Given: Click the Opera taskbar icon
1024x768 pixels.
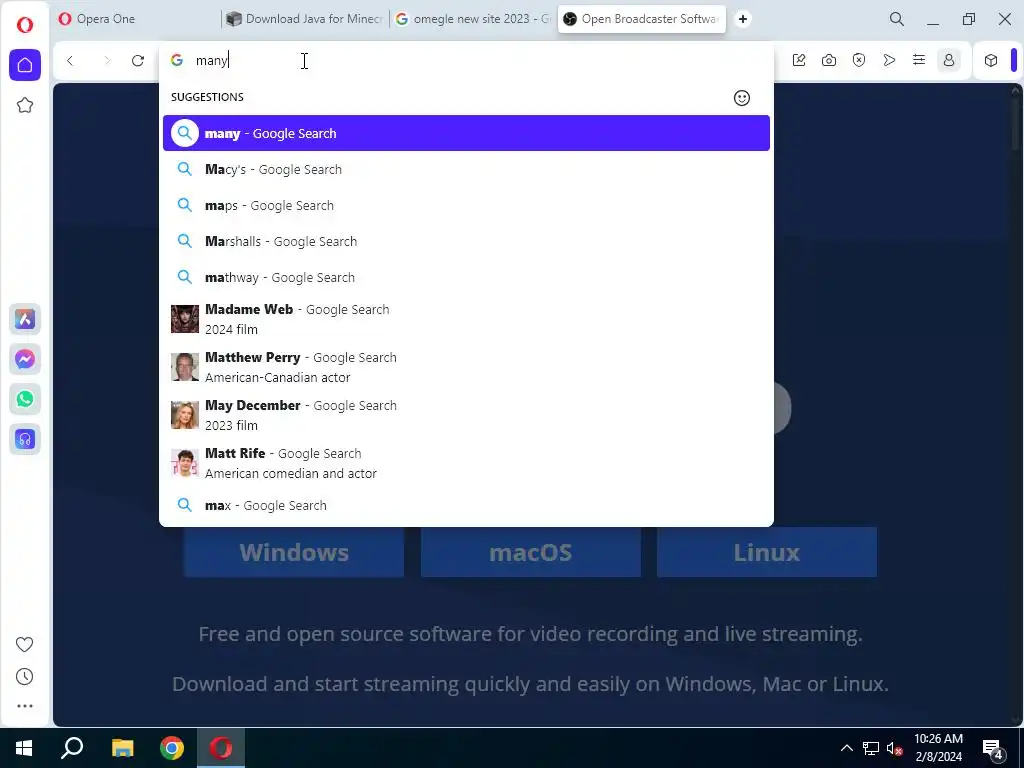Looking at the screenshot, I should point(221,748).
